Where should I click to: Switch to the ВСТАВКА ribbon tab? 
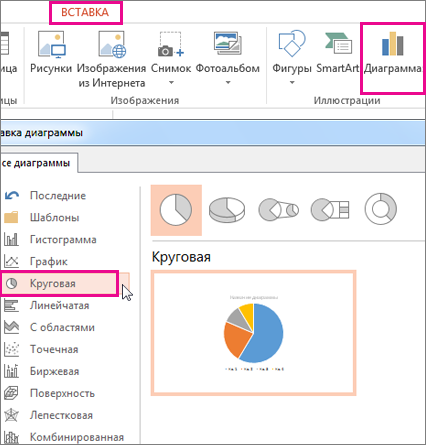click(85, 12)
